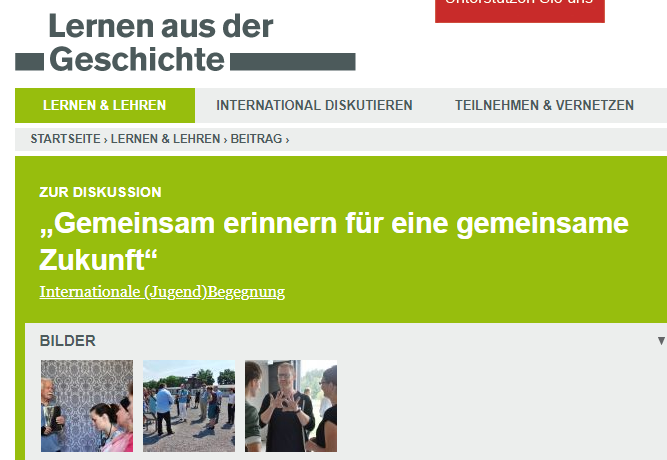Click the Zur Diskussion label

pos(100,192)
